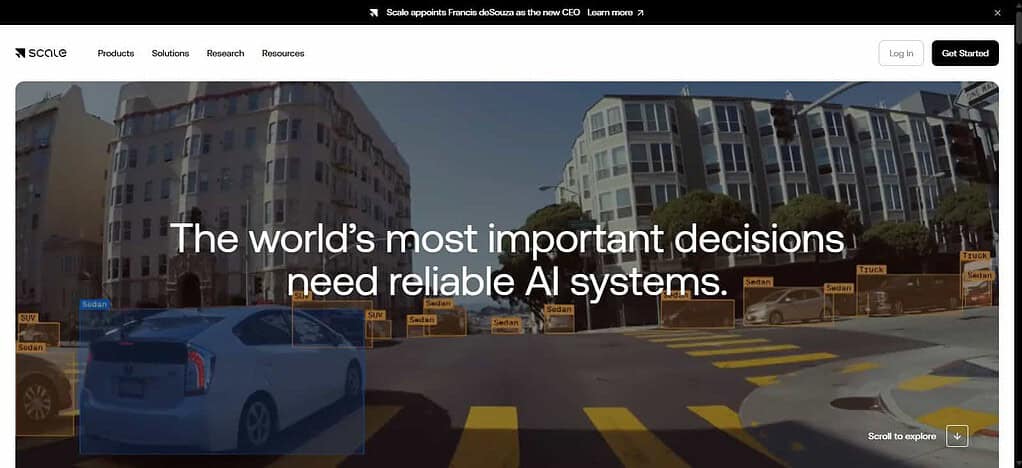Open the Solutions menu
The width and height of the screenshot is (1022, 468).
coord(170,53)
